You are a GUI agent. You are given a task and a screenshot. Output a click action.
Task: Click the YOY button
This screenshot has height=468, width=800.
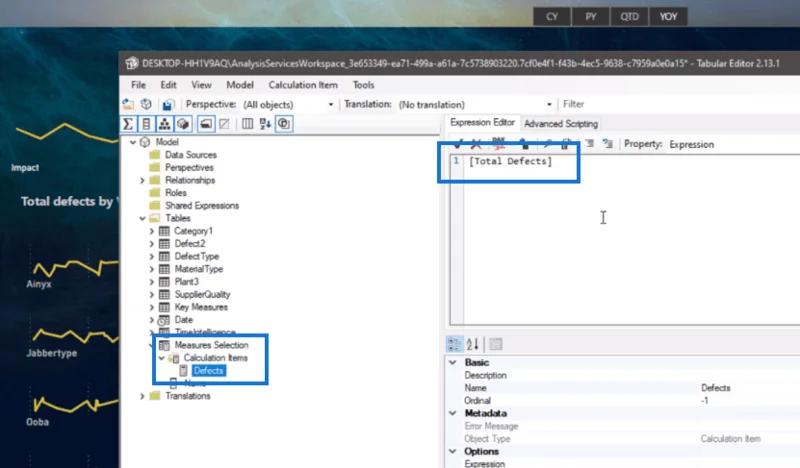point(668,17)
